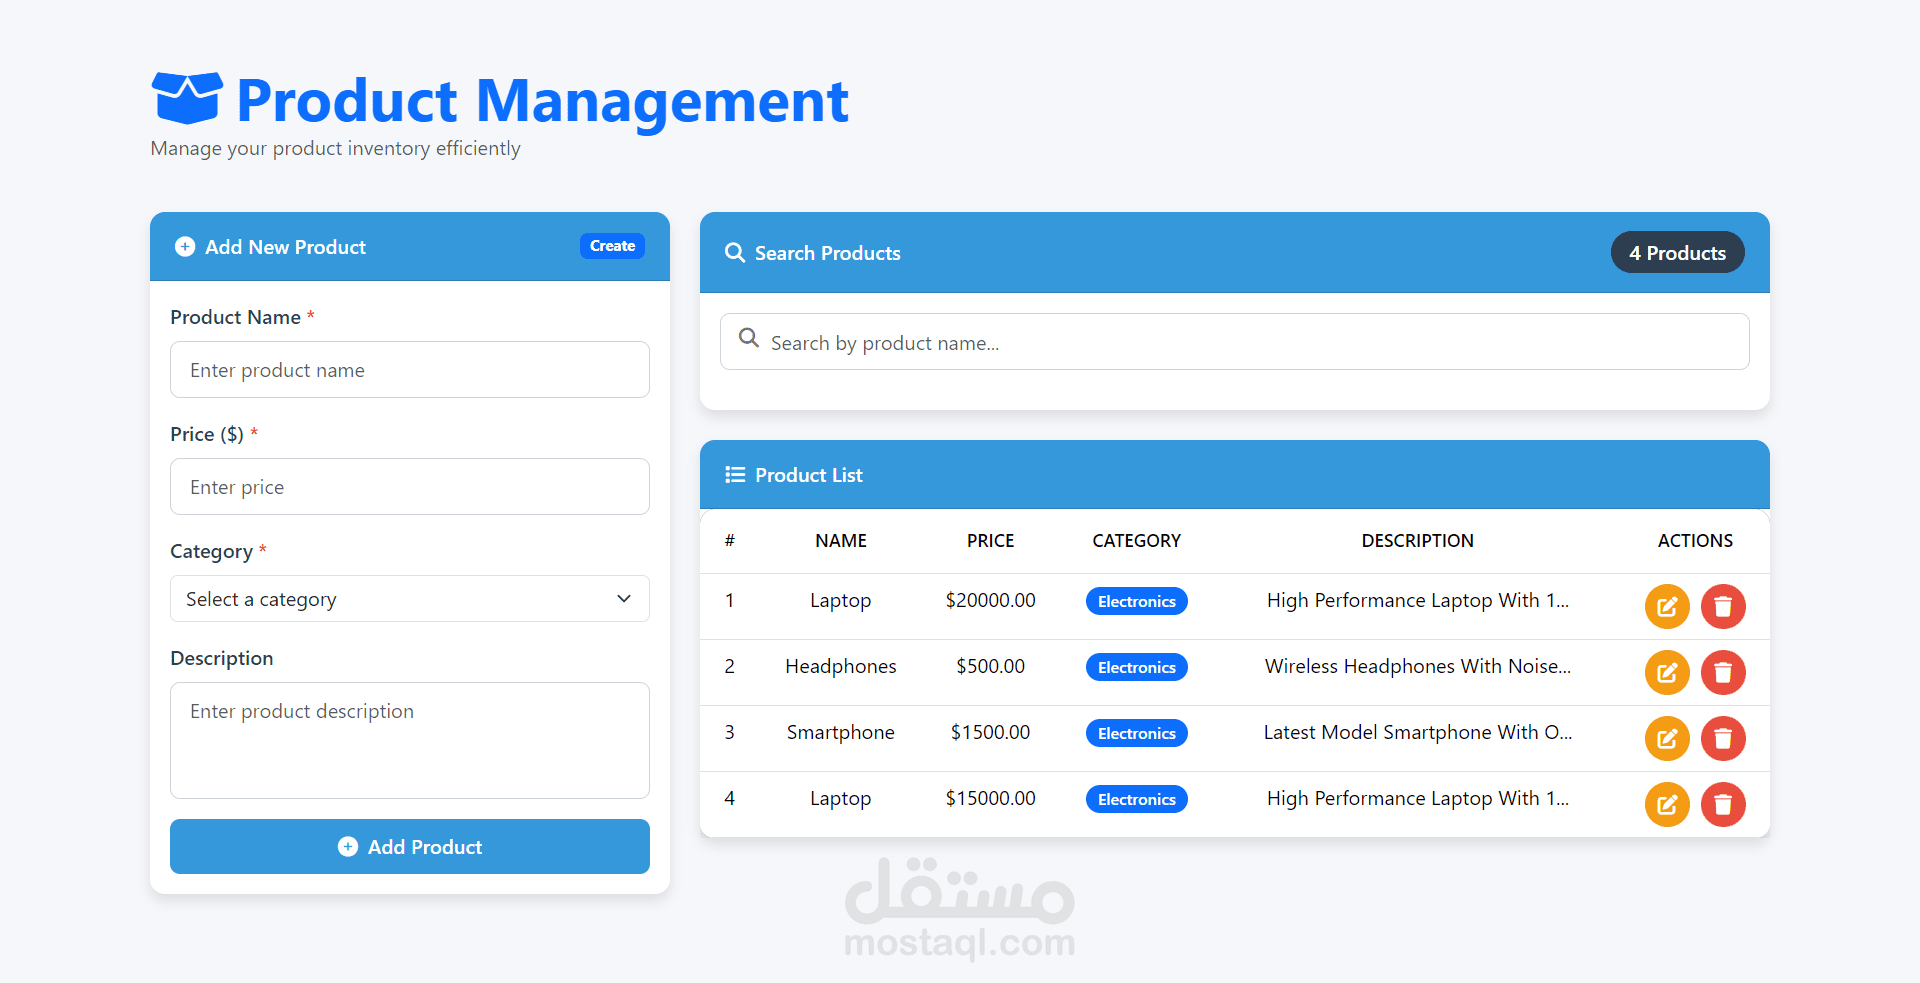Image resolution: width=1920 pixels, height=983 pixels.
Task: Edit the Smartphone product
Action: 1667,738
